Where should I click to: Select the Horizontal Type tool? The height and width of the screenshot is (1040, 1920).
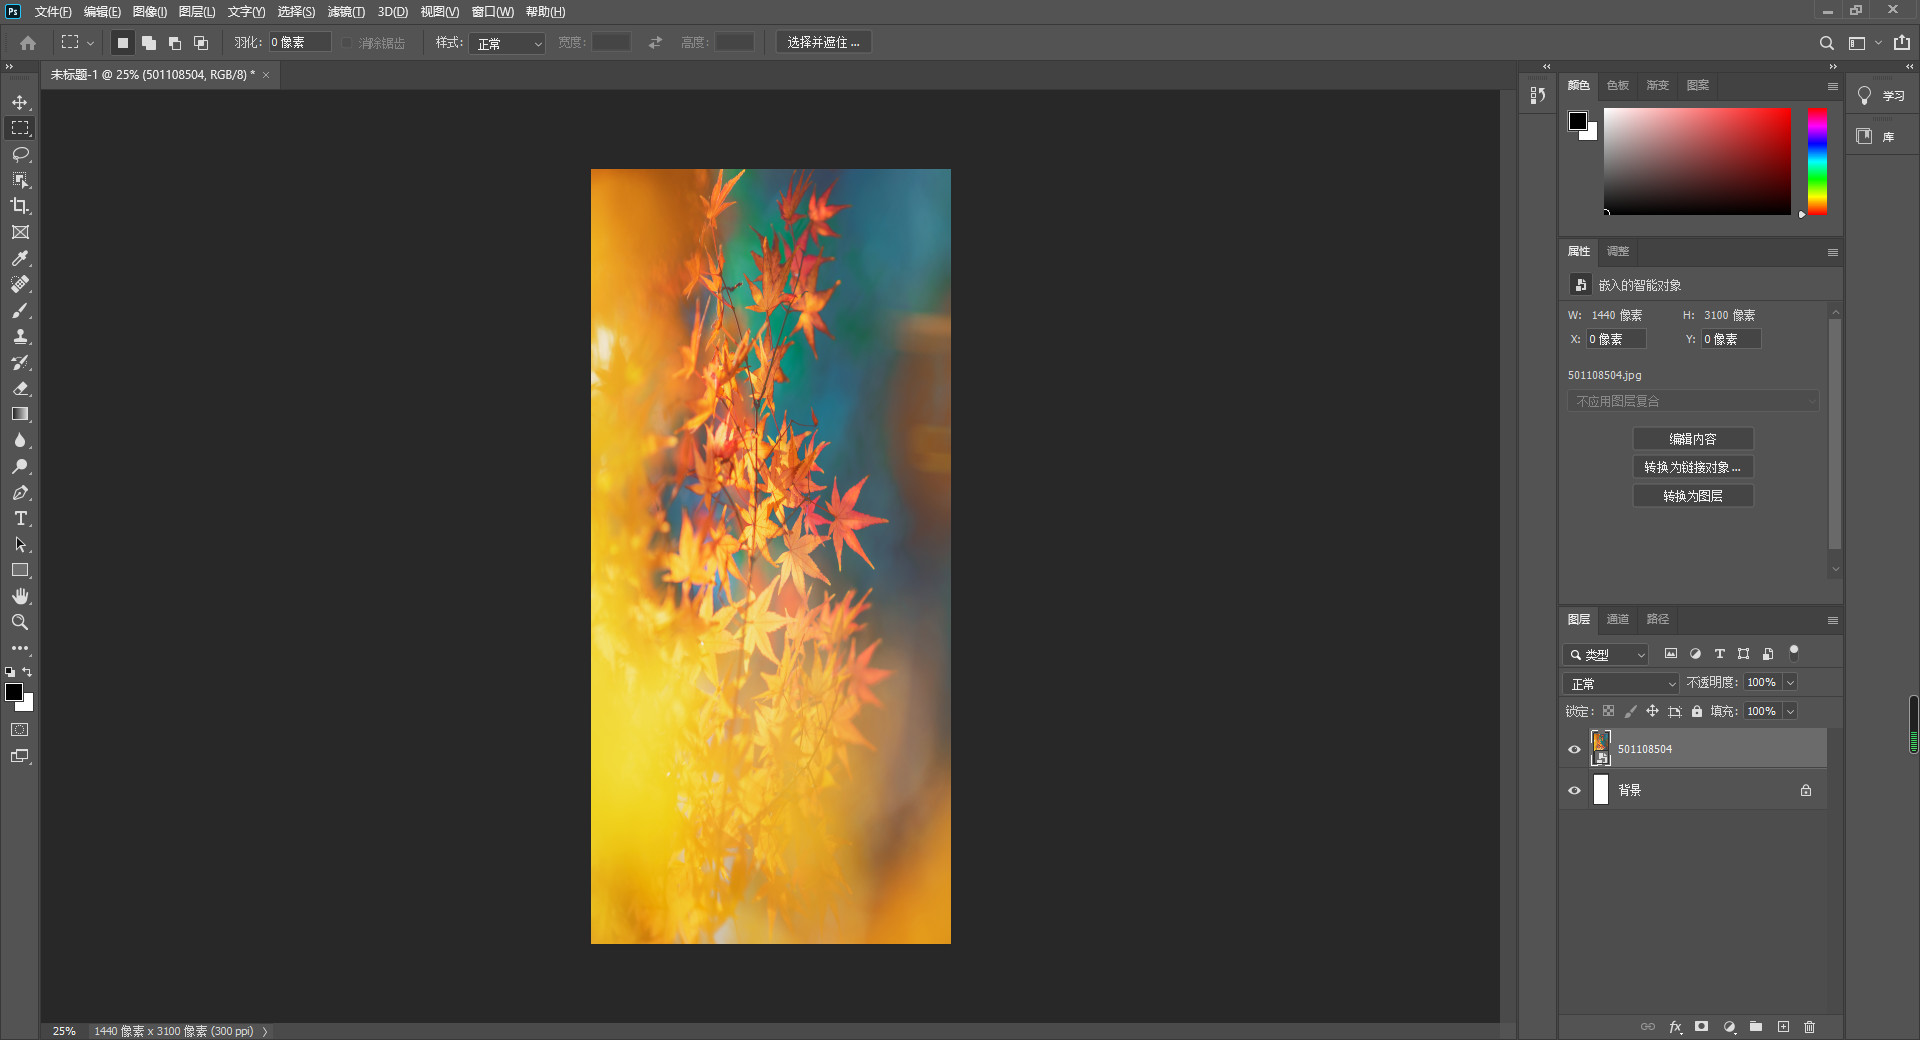coord(20,518)
